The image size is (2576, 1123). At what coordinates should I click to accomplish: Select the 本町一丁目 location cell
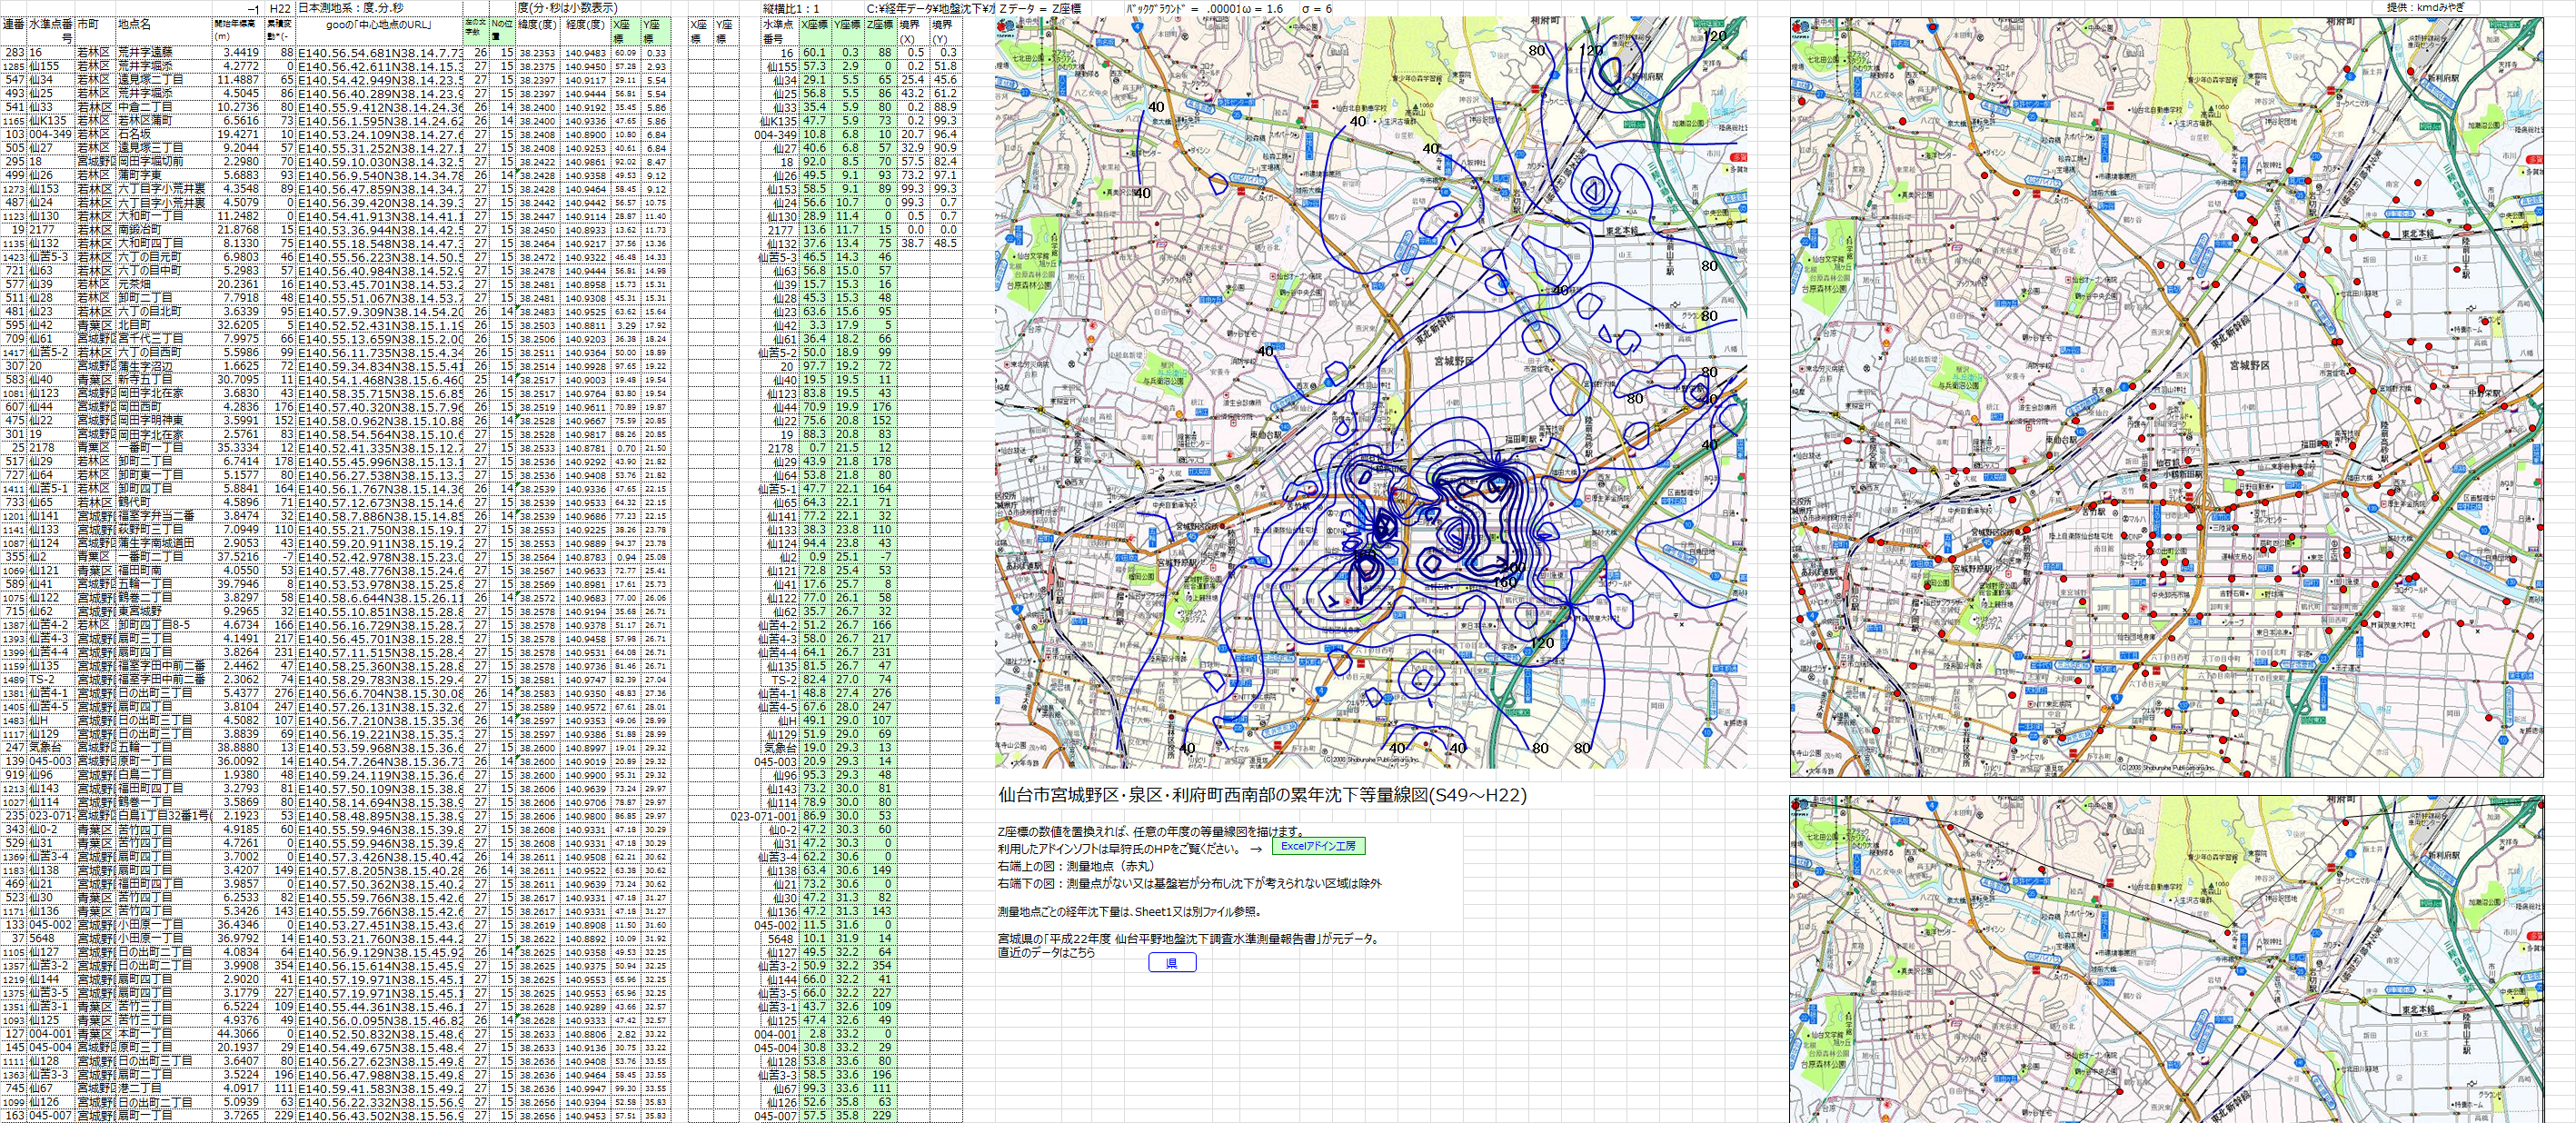pyautogui.click(x=163, y=1034)
